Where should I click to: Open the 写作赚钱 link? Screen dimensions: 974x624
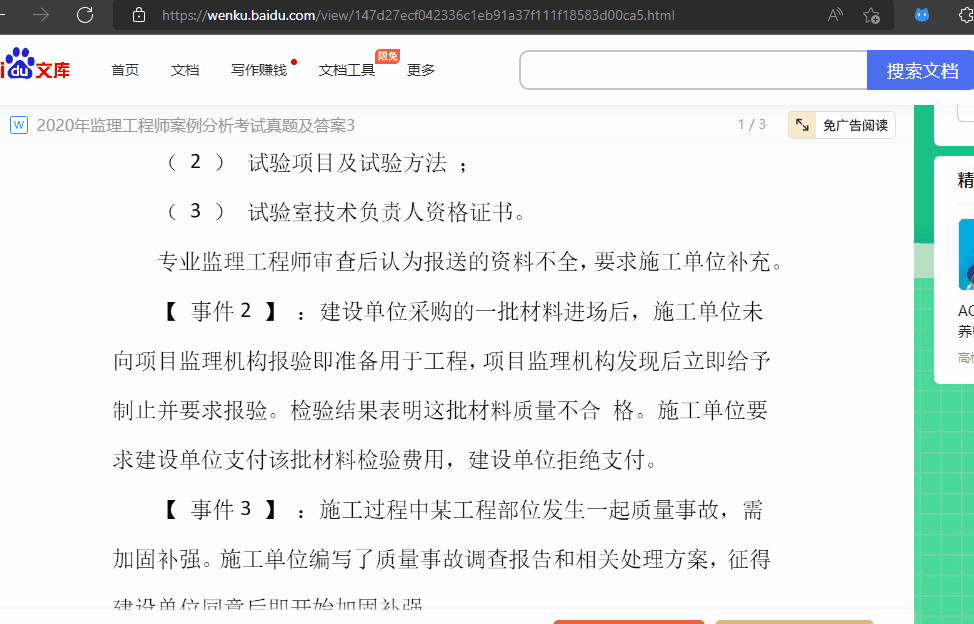[262, 71]
